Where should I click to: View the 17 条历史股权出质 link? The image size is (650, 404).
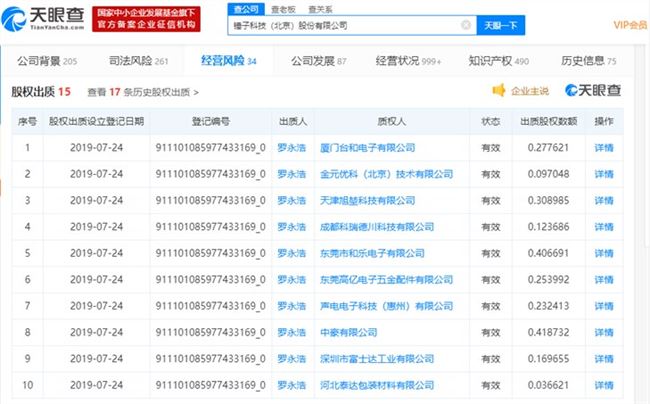[143, 92]
